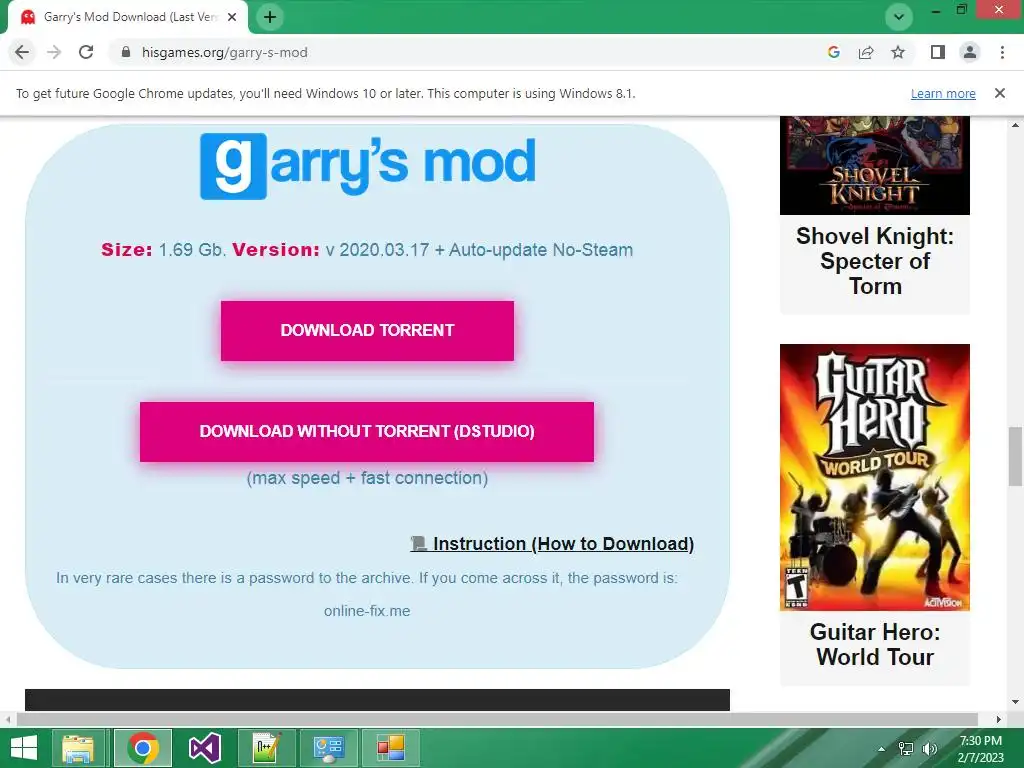Click the scroll down arrow

pos(1015,703)
